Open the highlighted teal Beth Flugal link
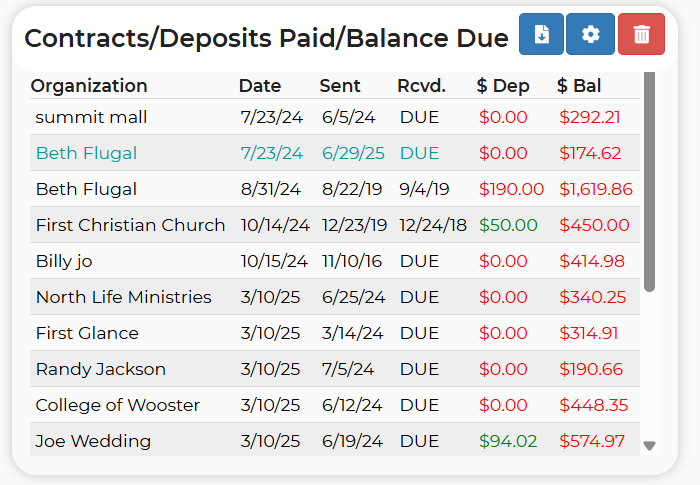The height and width of the screenshot is (485, 700). 86,153
